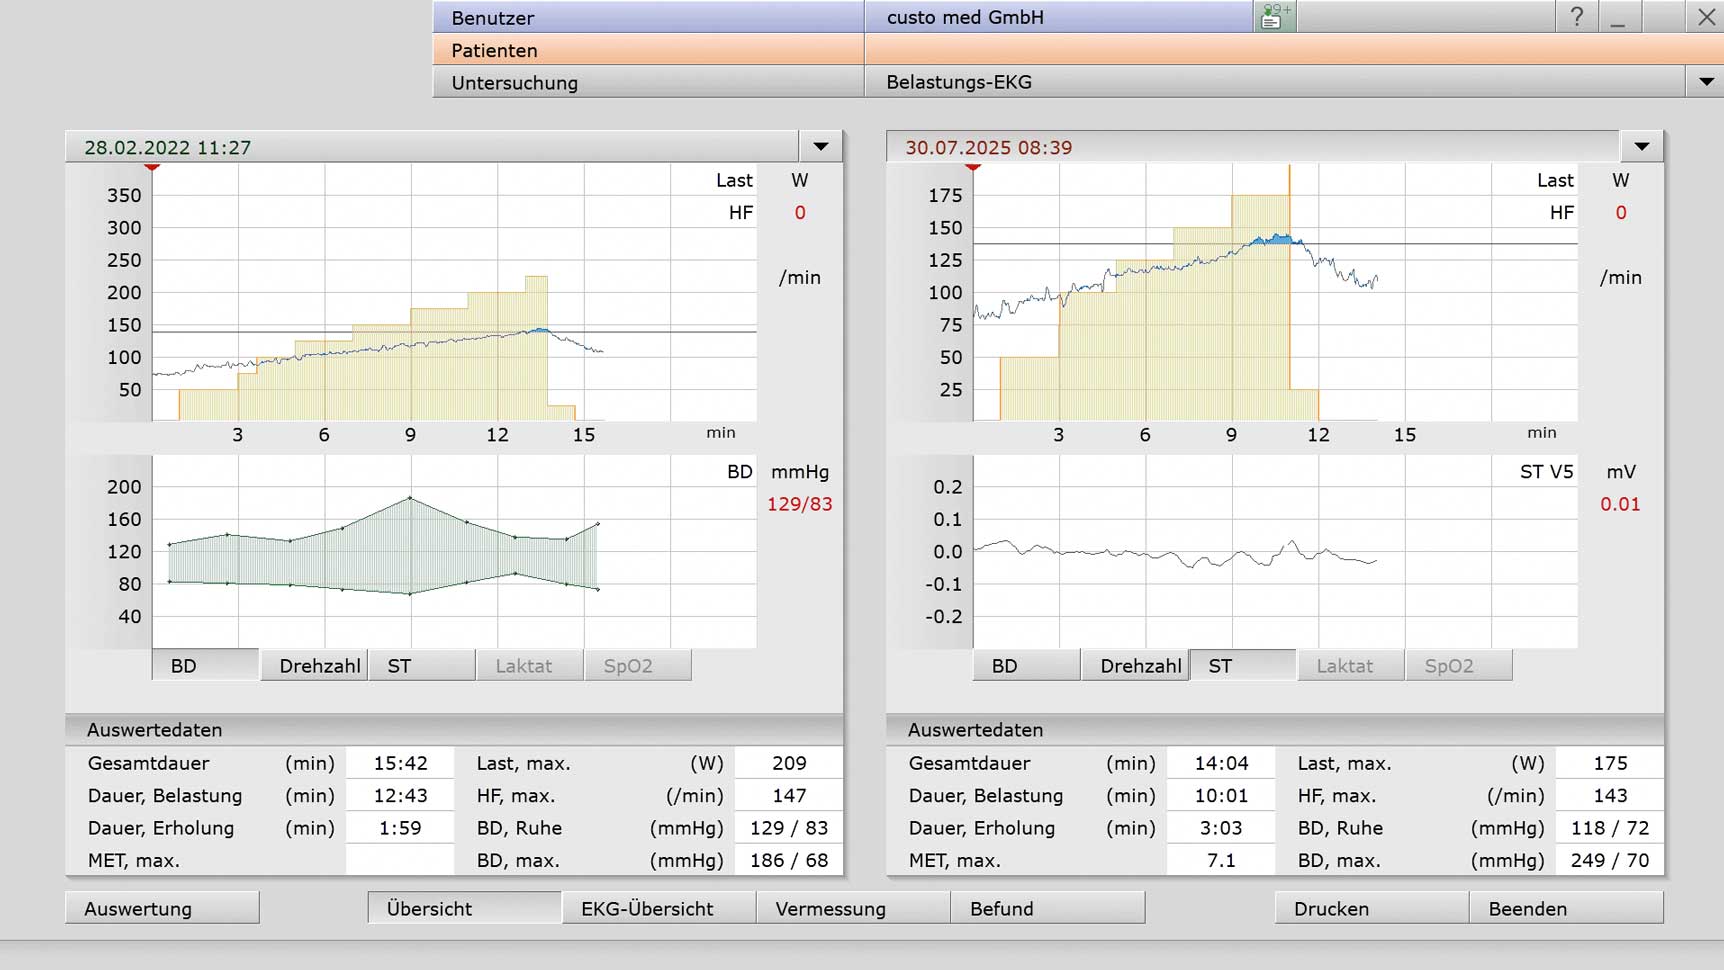The image size is (1724, 970).
Task: Open the Belastungs-EKG Untersuchung dropdown arrow
Action: [1706, 82]
